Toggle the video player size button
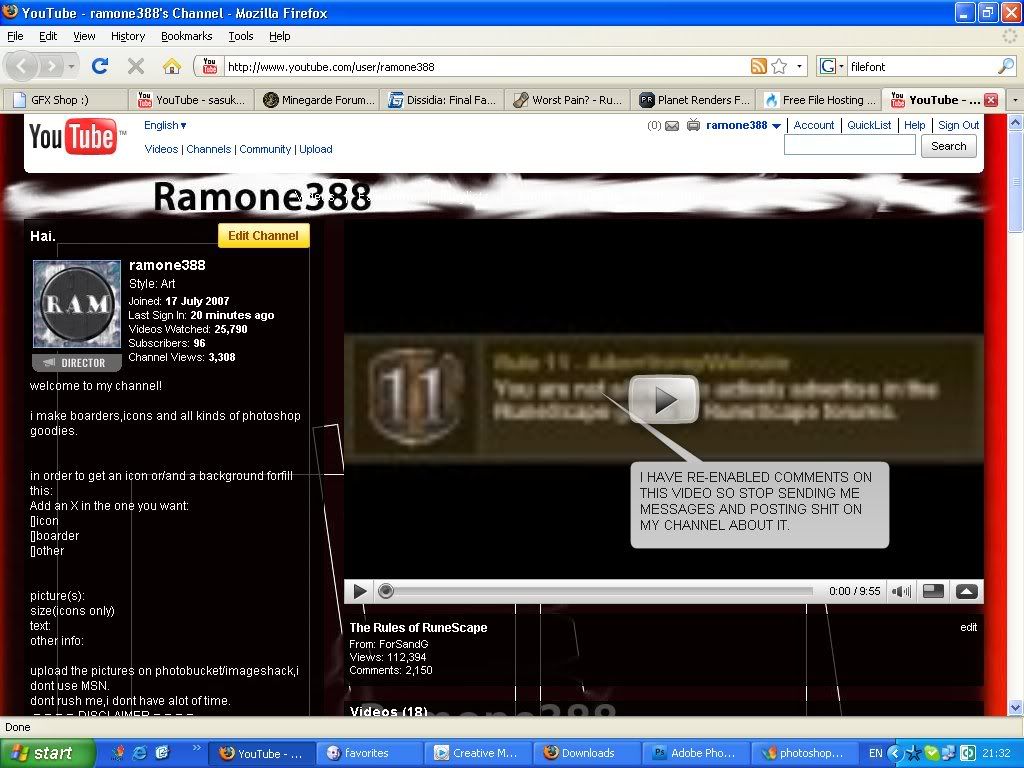 pyautogui.click(x=933, y=591)
